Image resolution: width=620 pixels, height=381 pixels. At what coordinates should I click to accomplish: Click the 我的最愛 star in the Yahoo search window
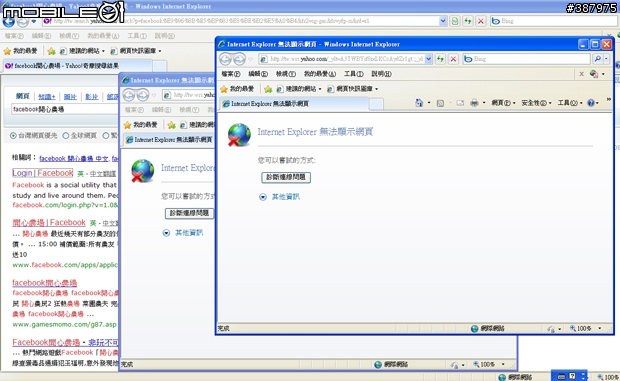tap(21, 51)
